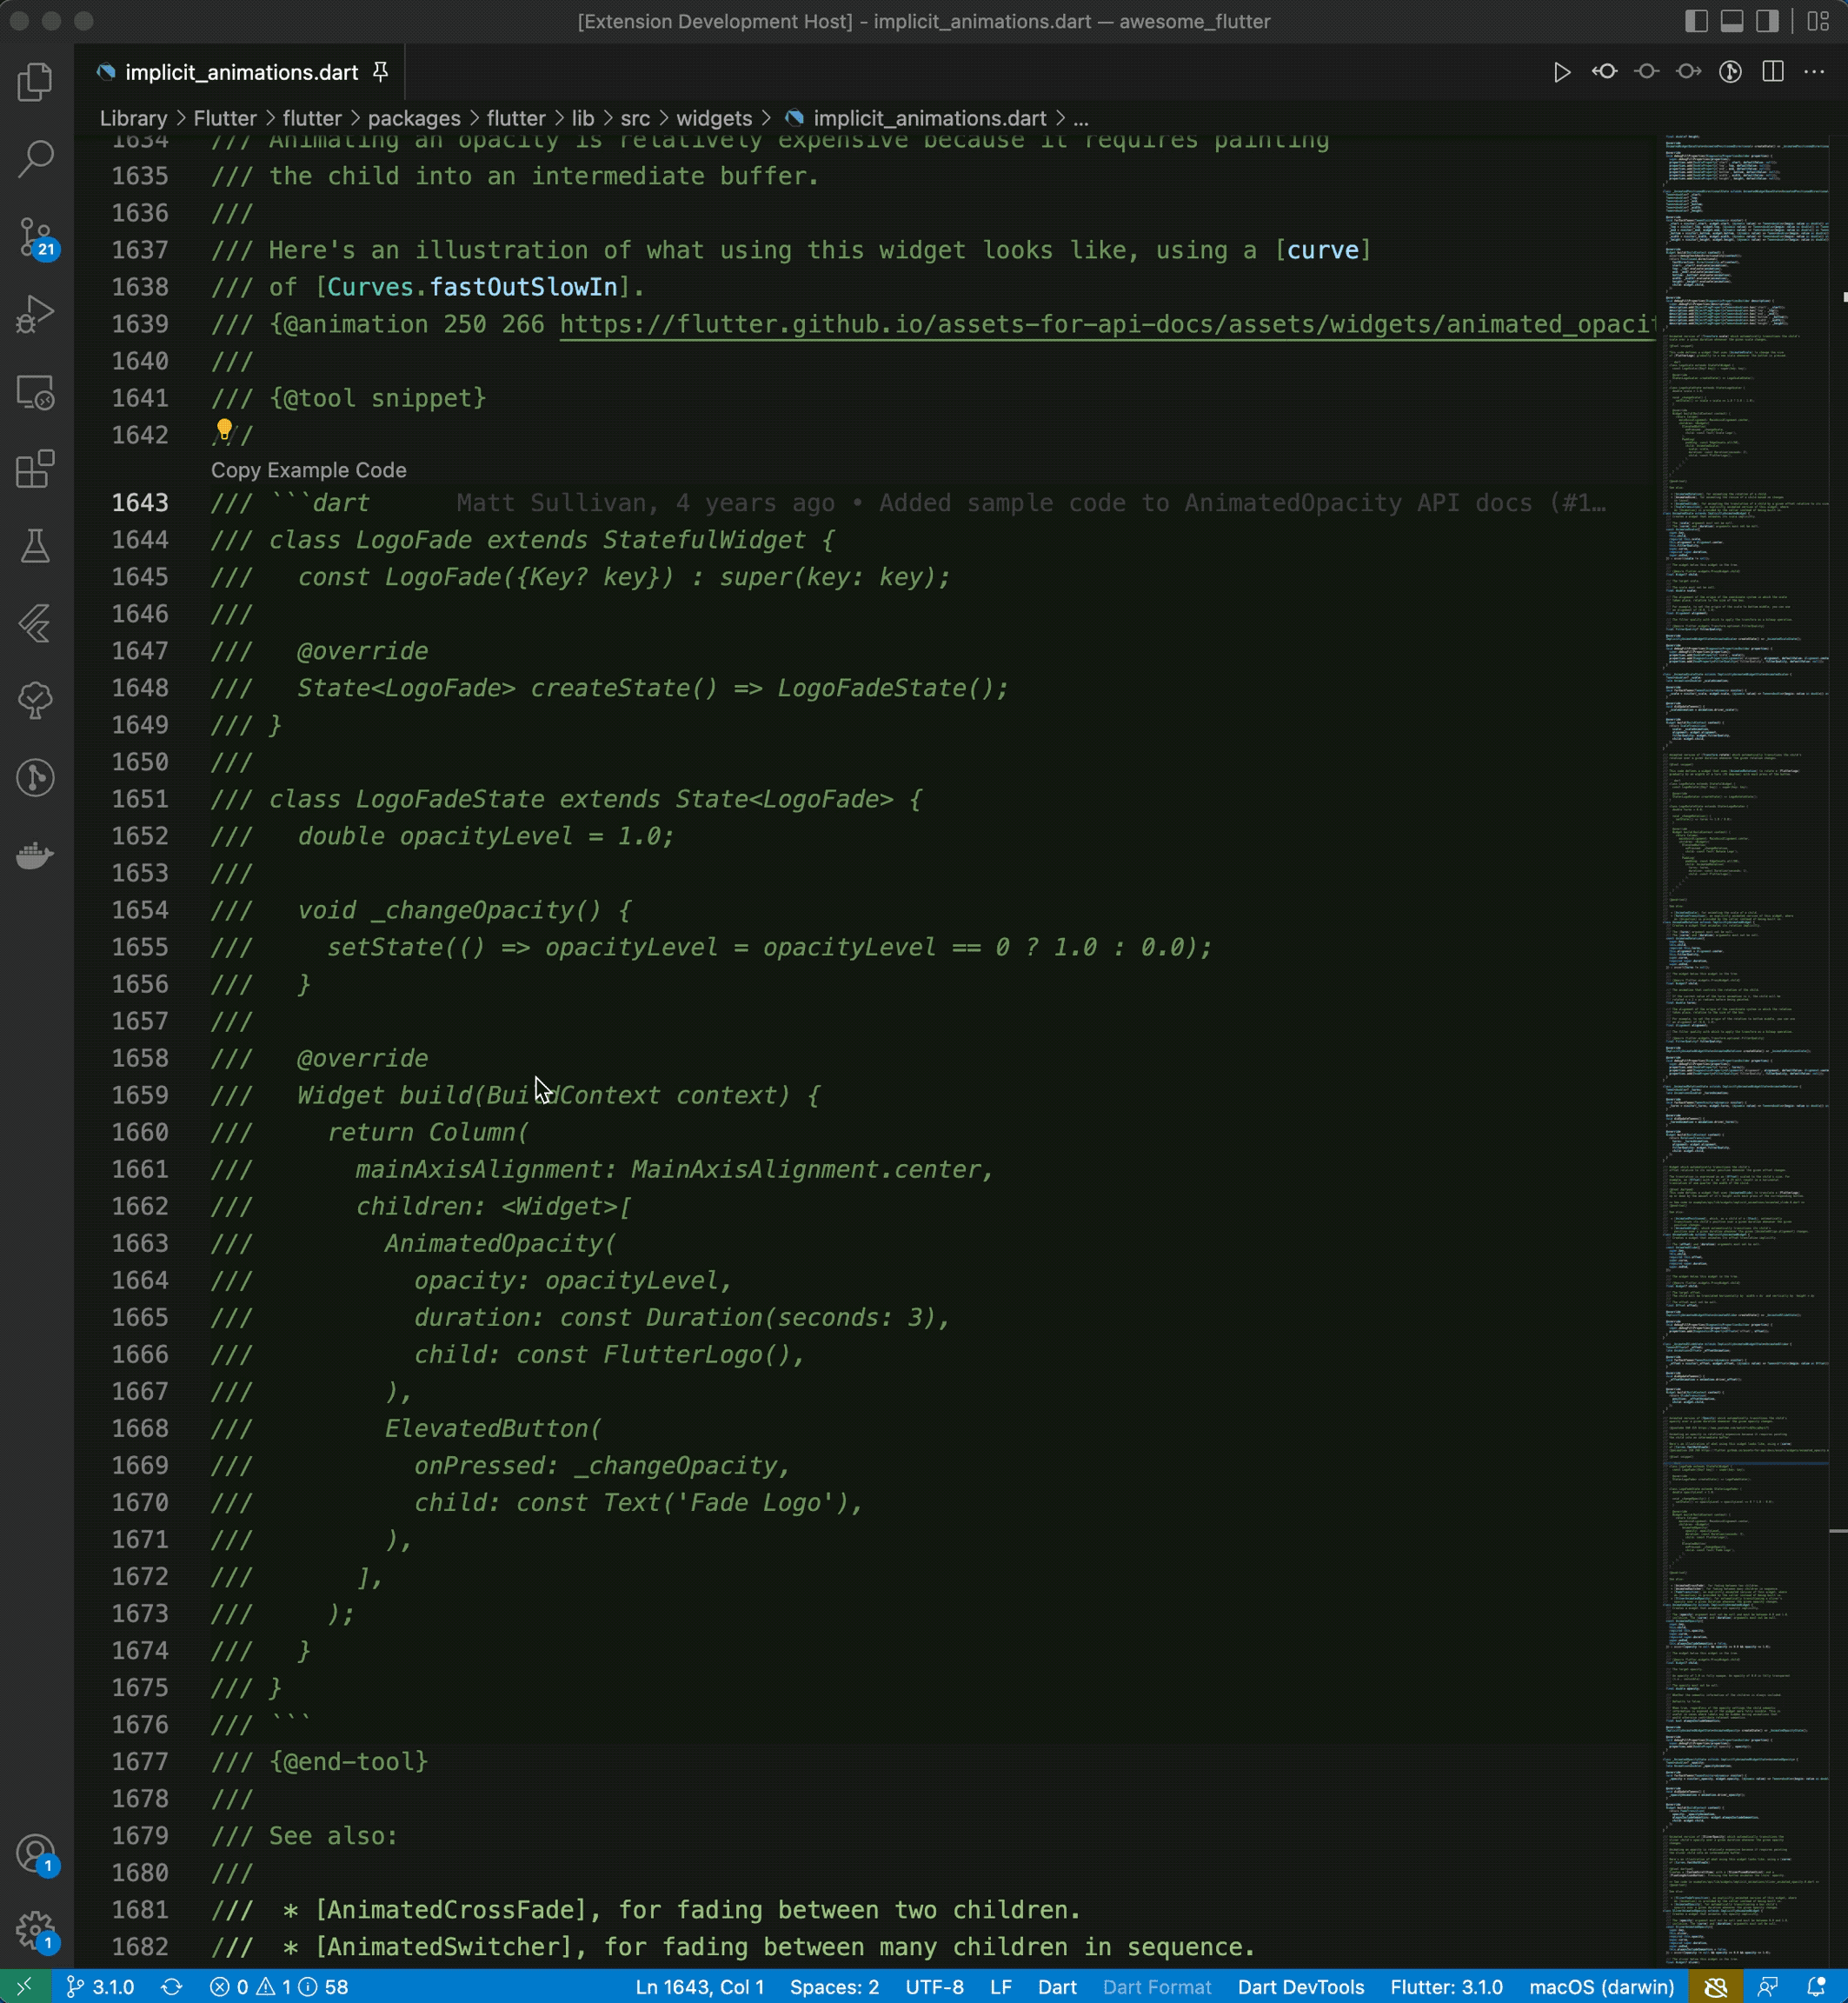Click the Copy Example Code code lens
Viewport: 1848px width, 2003px height.
tap(308, 470)
